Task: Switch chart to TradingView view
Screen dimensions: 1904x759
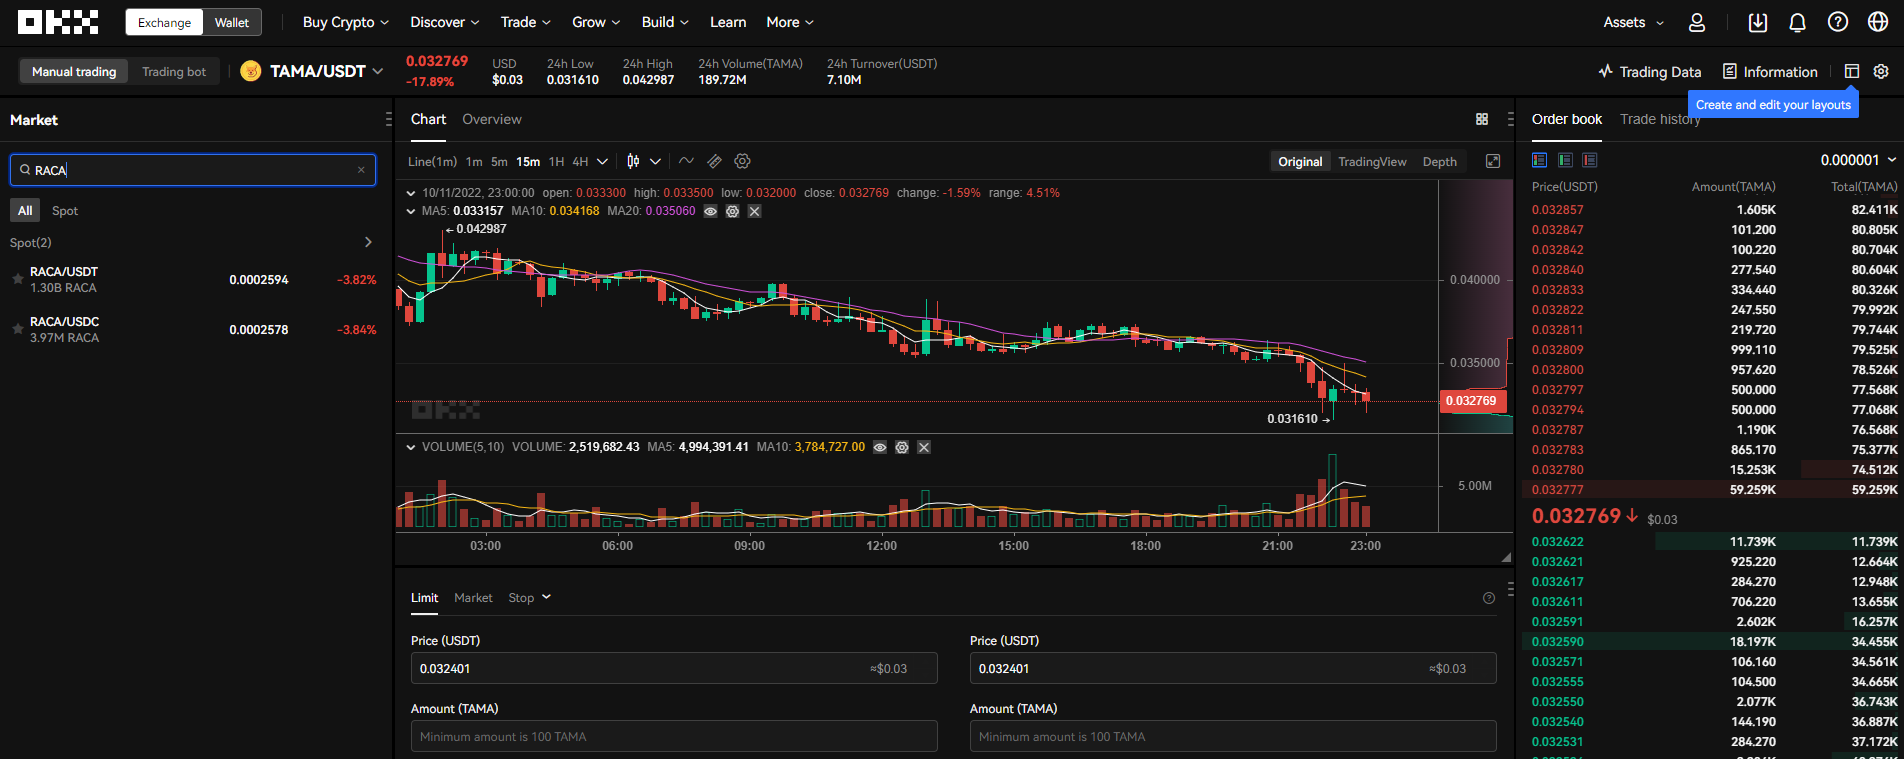Action: [x=1372, y=161]
